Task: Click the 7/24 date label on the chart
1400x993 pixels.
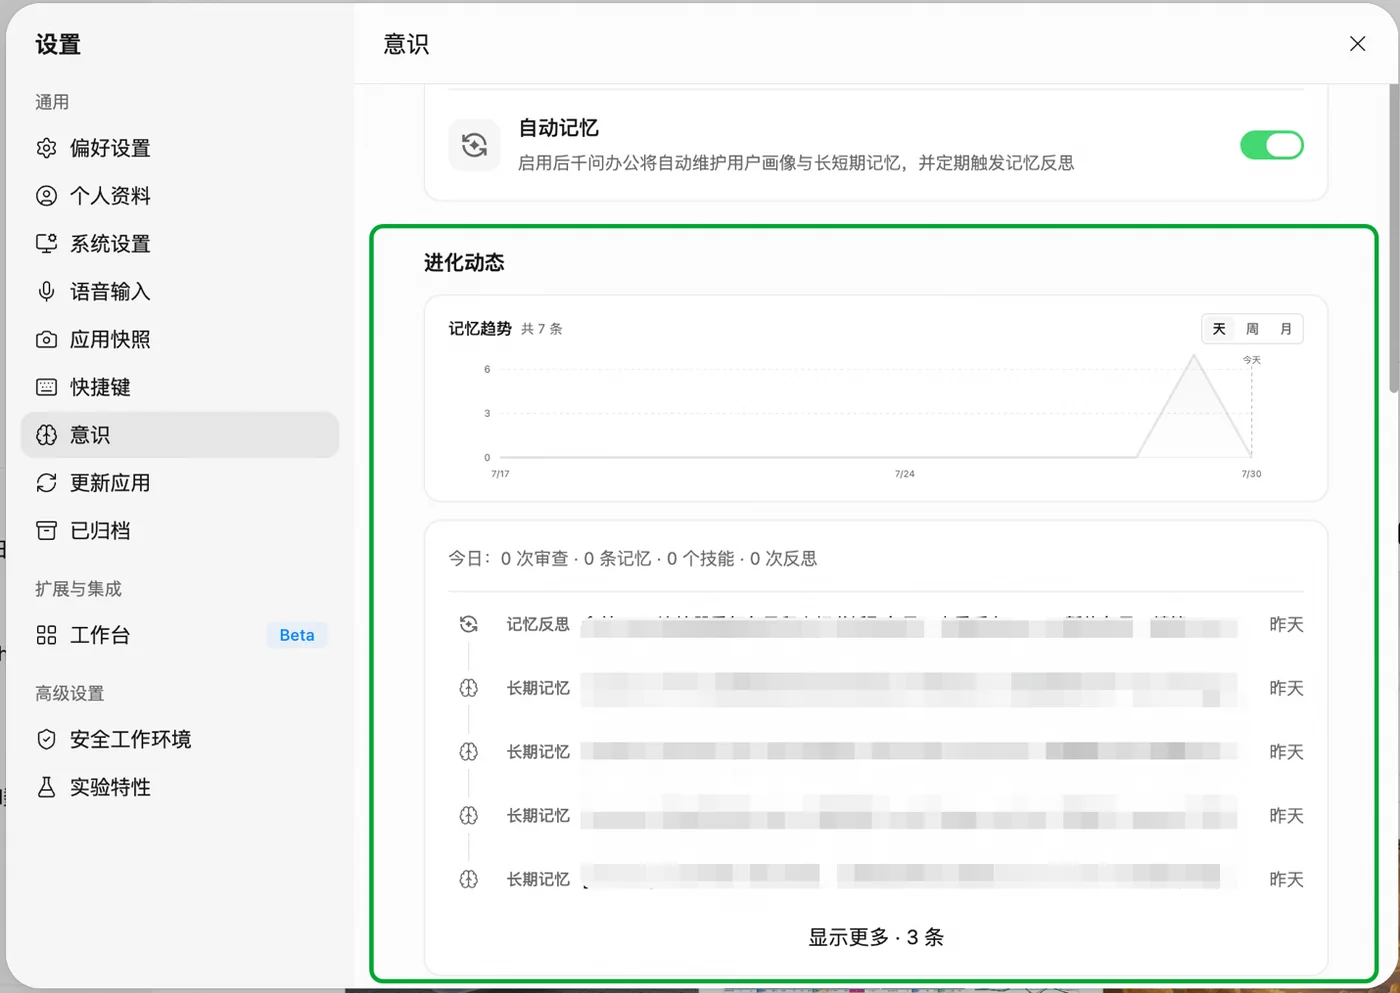Action: (x=905, y=474)
